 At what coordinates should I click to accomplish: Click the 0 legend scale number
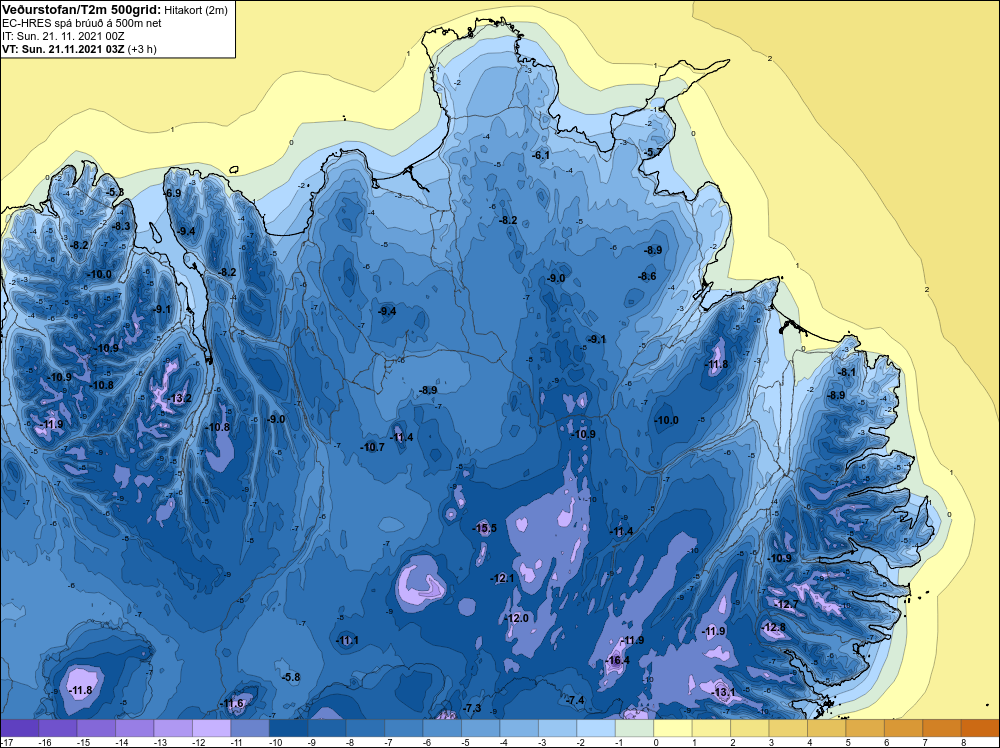pyautogui.click(x=656, y=742)
